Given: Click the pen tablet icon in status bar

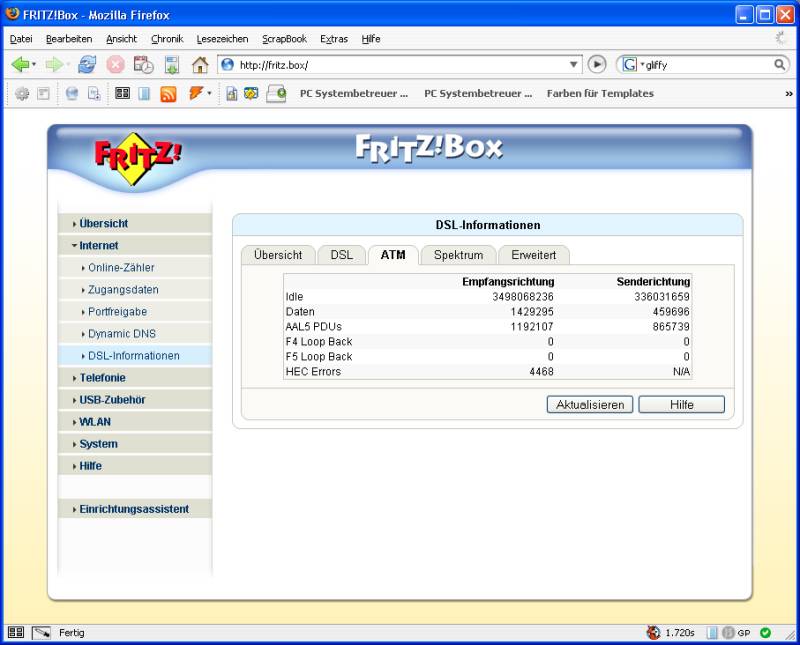Looking at the screenshot, I should (41, 633).
